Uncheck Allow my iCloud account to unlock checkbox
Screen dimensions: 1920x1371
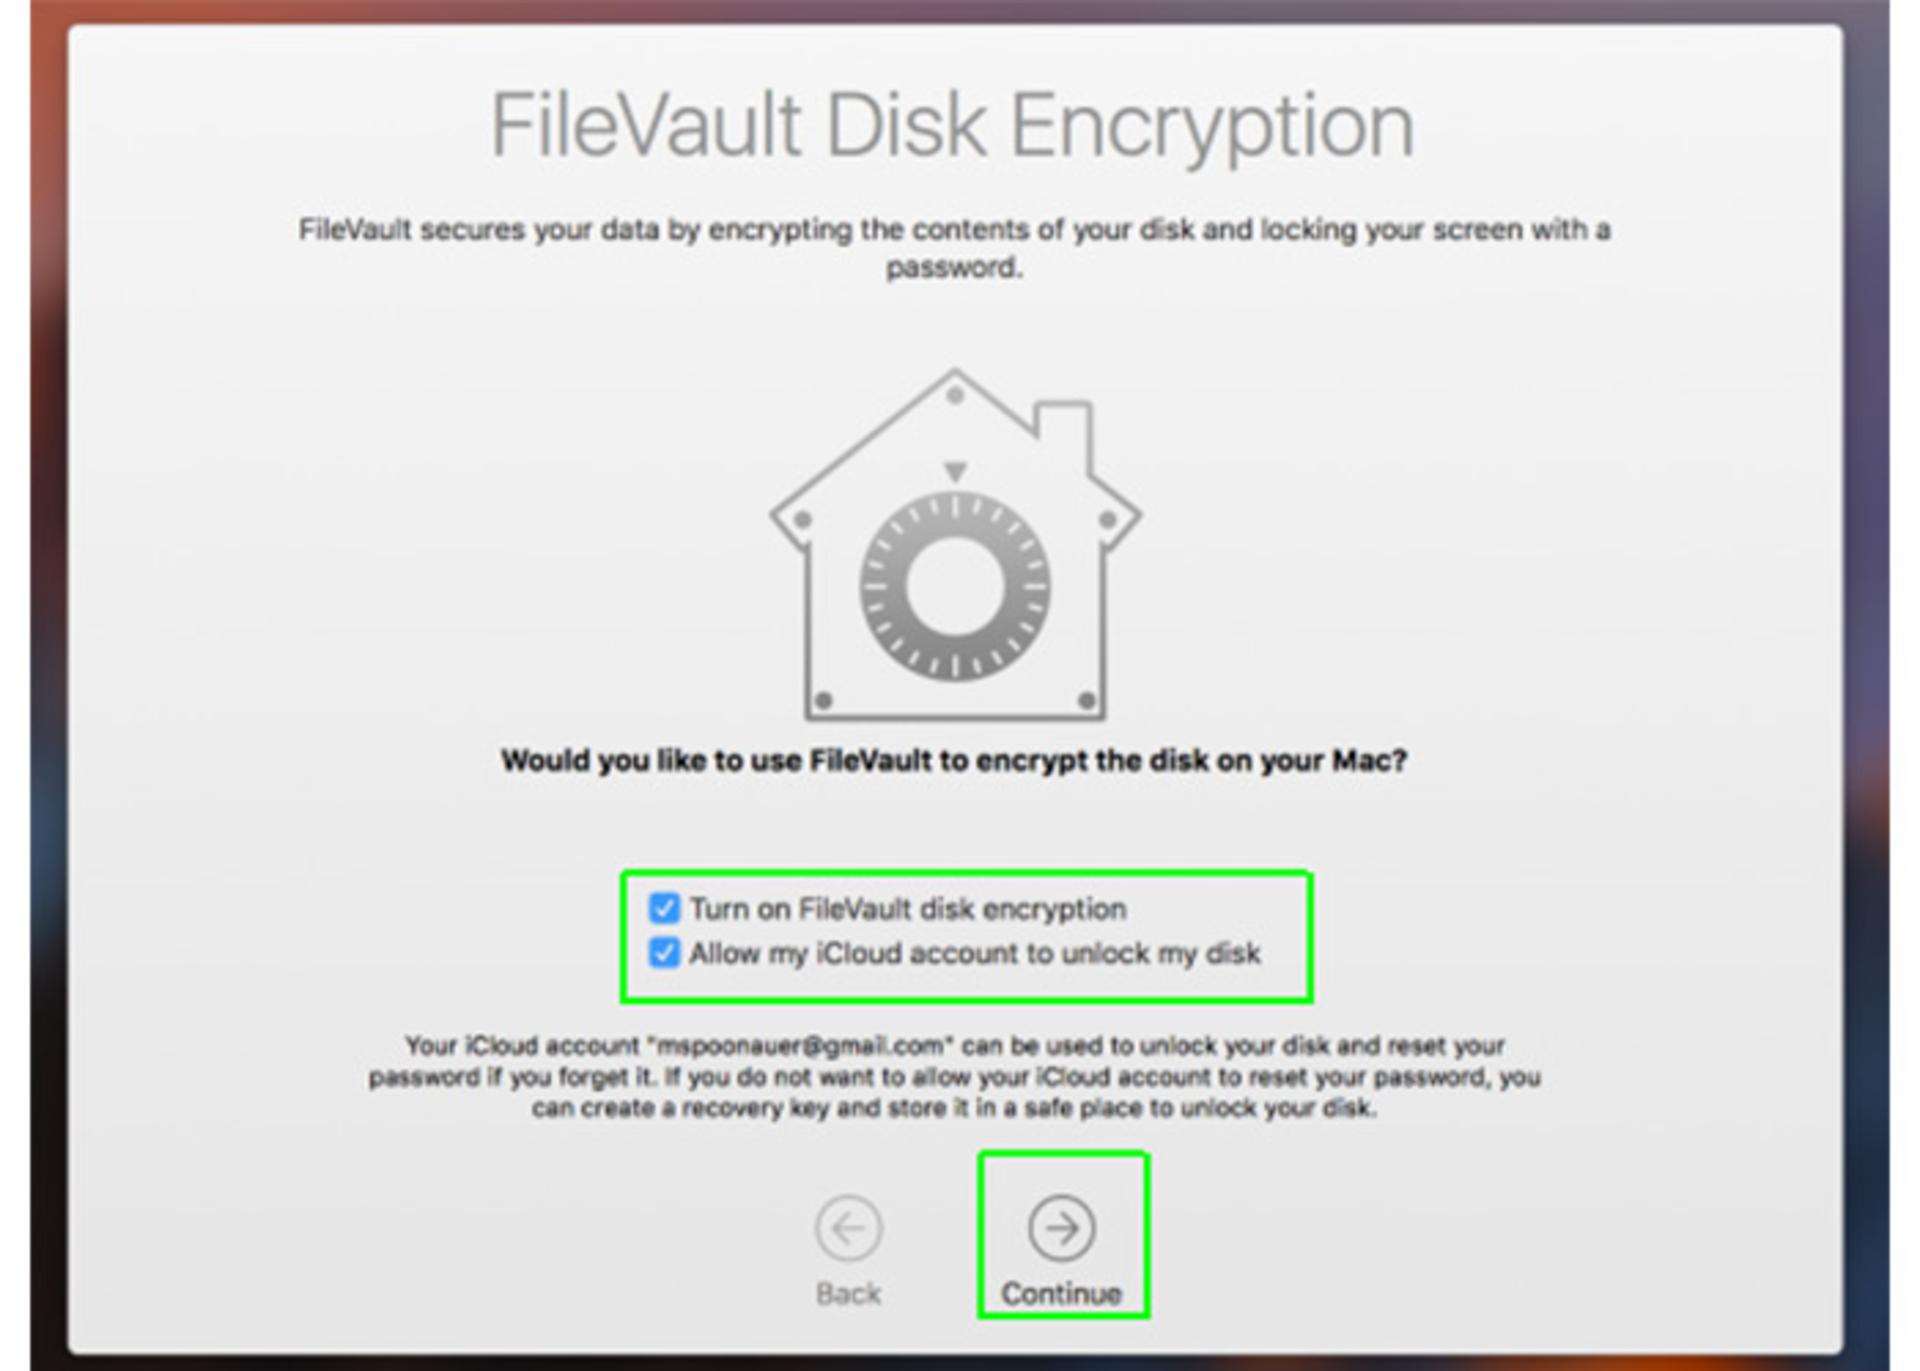click(664, 952)
